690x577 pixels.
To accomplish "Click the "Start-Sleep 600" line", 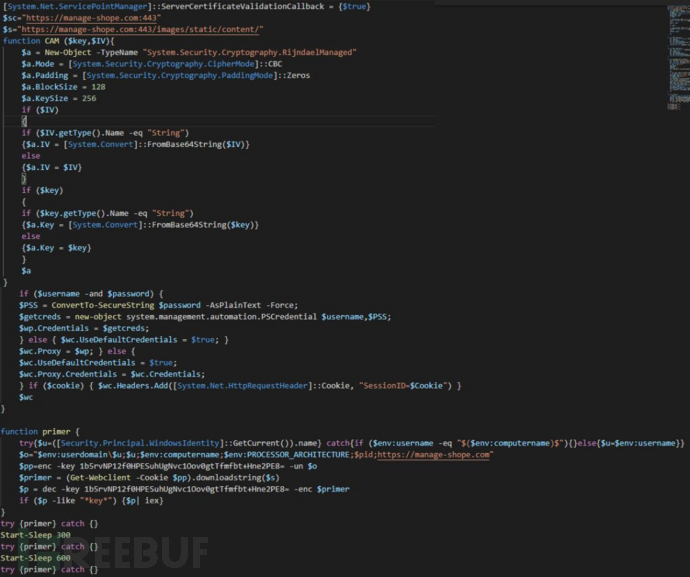I will tap(36, 558).
